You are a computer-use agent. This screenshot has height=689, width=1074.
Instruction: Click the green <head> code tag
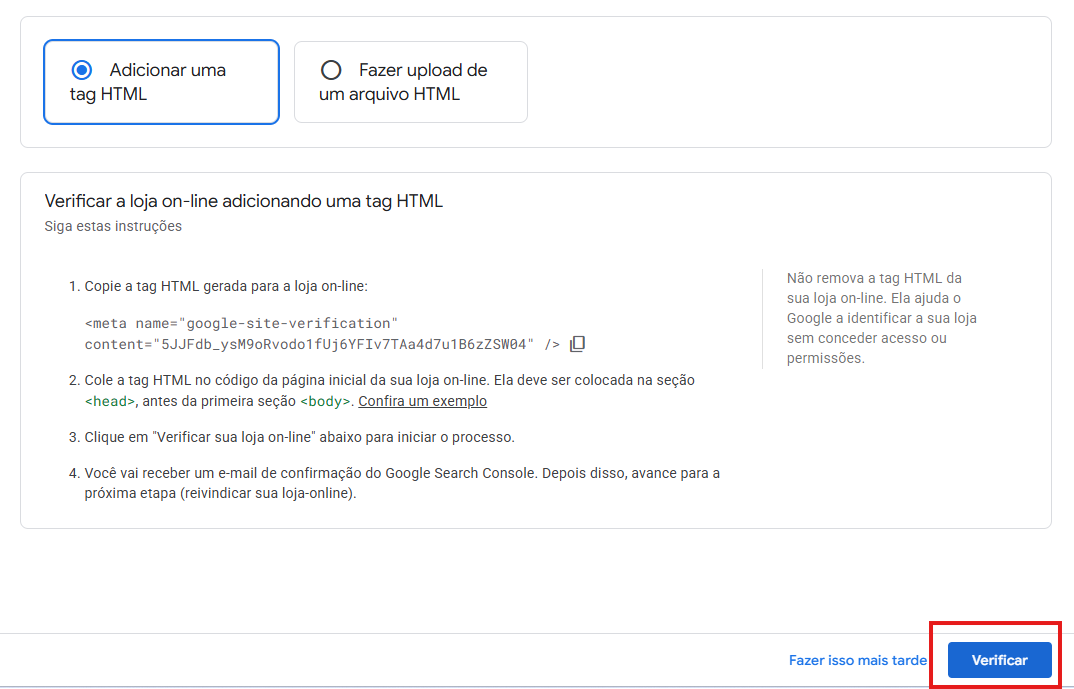point(110,401)
